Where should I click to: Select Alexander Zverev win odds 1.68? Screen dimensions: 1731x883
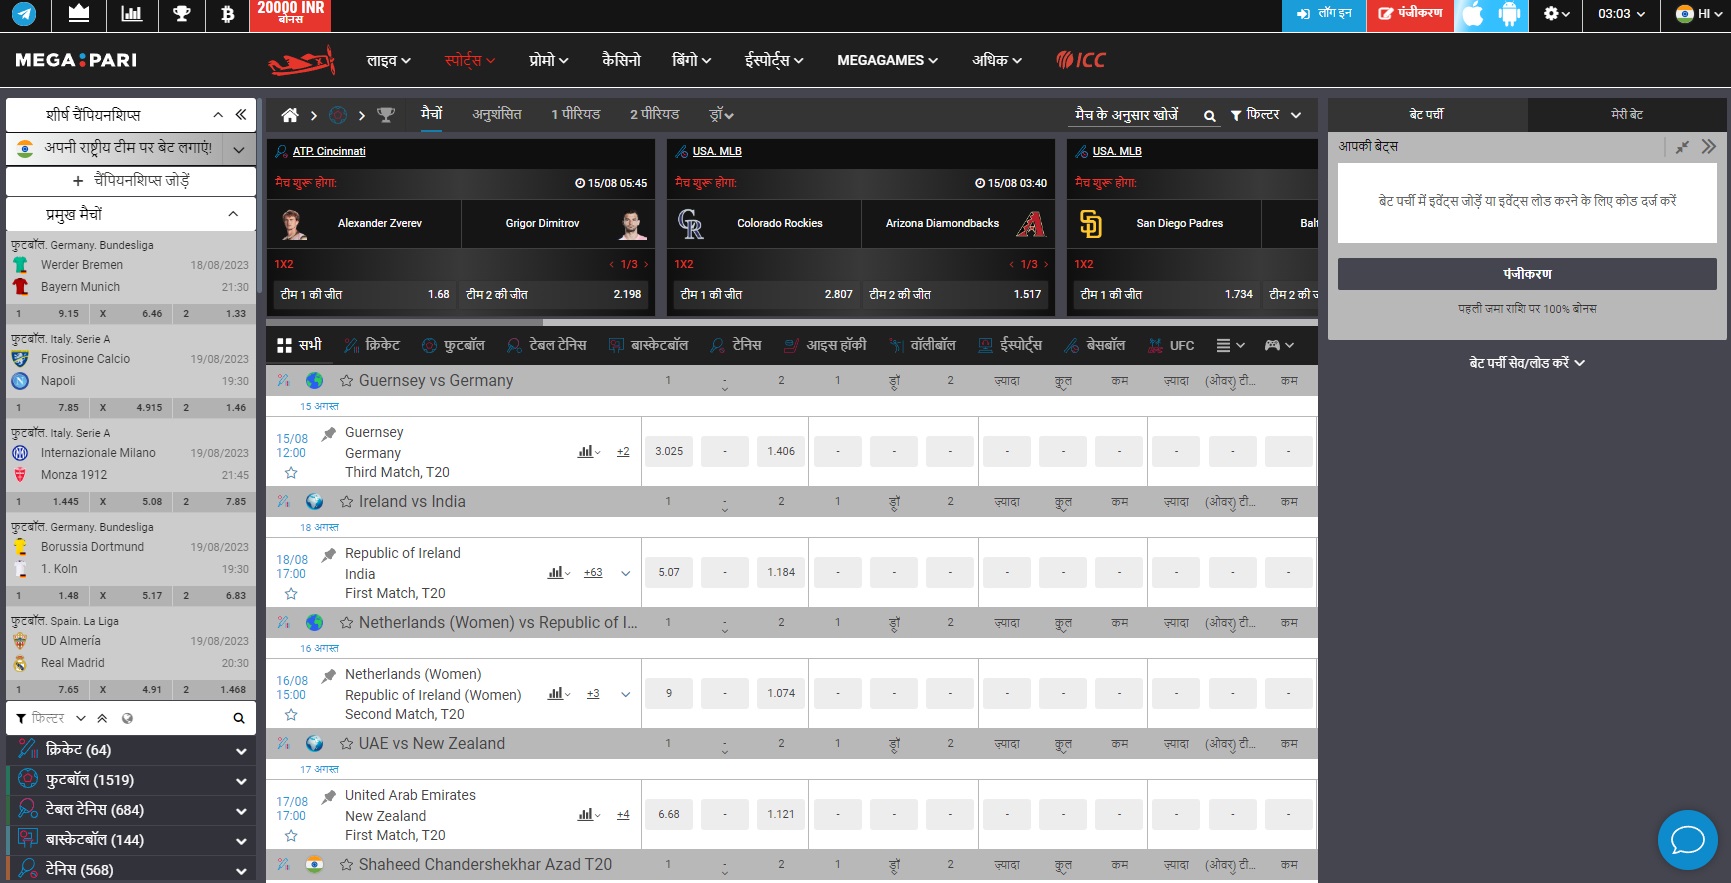[x=365, y=294]
